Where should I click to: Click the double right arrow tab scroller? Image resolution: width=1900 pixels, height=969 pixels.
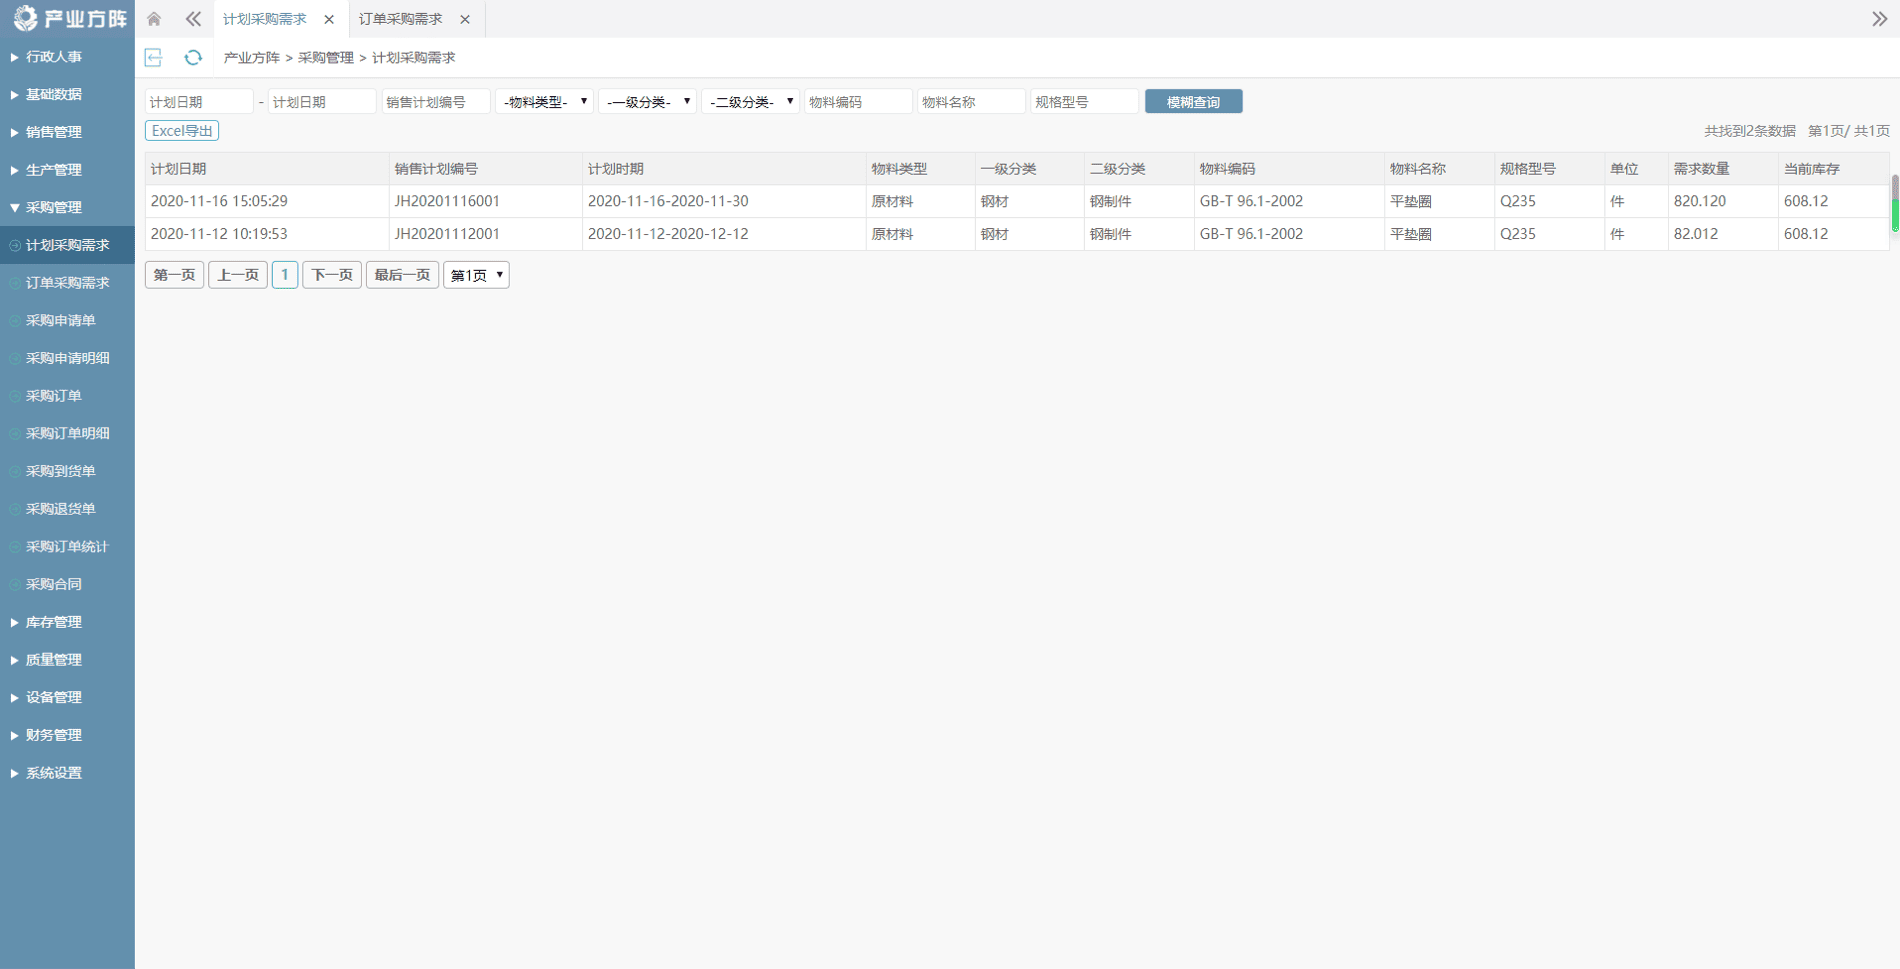coord(1879,19)
